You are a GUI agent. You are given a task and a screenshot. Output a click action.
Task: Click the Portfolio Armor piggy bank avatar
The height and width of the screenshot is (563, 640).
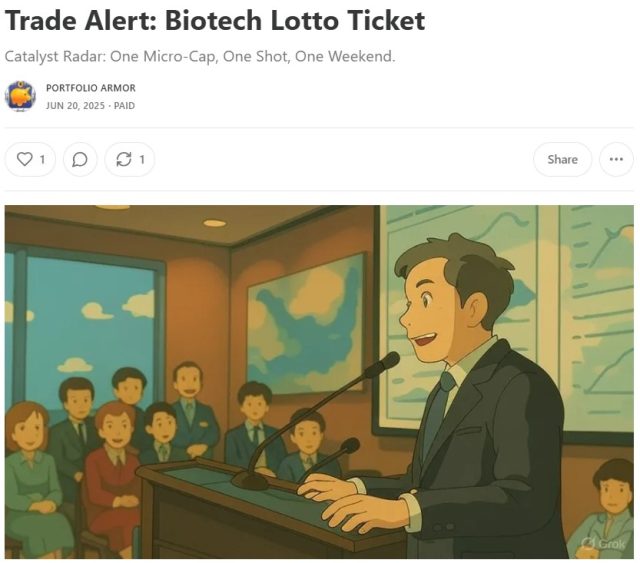click(x=20, y=96)
